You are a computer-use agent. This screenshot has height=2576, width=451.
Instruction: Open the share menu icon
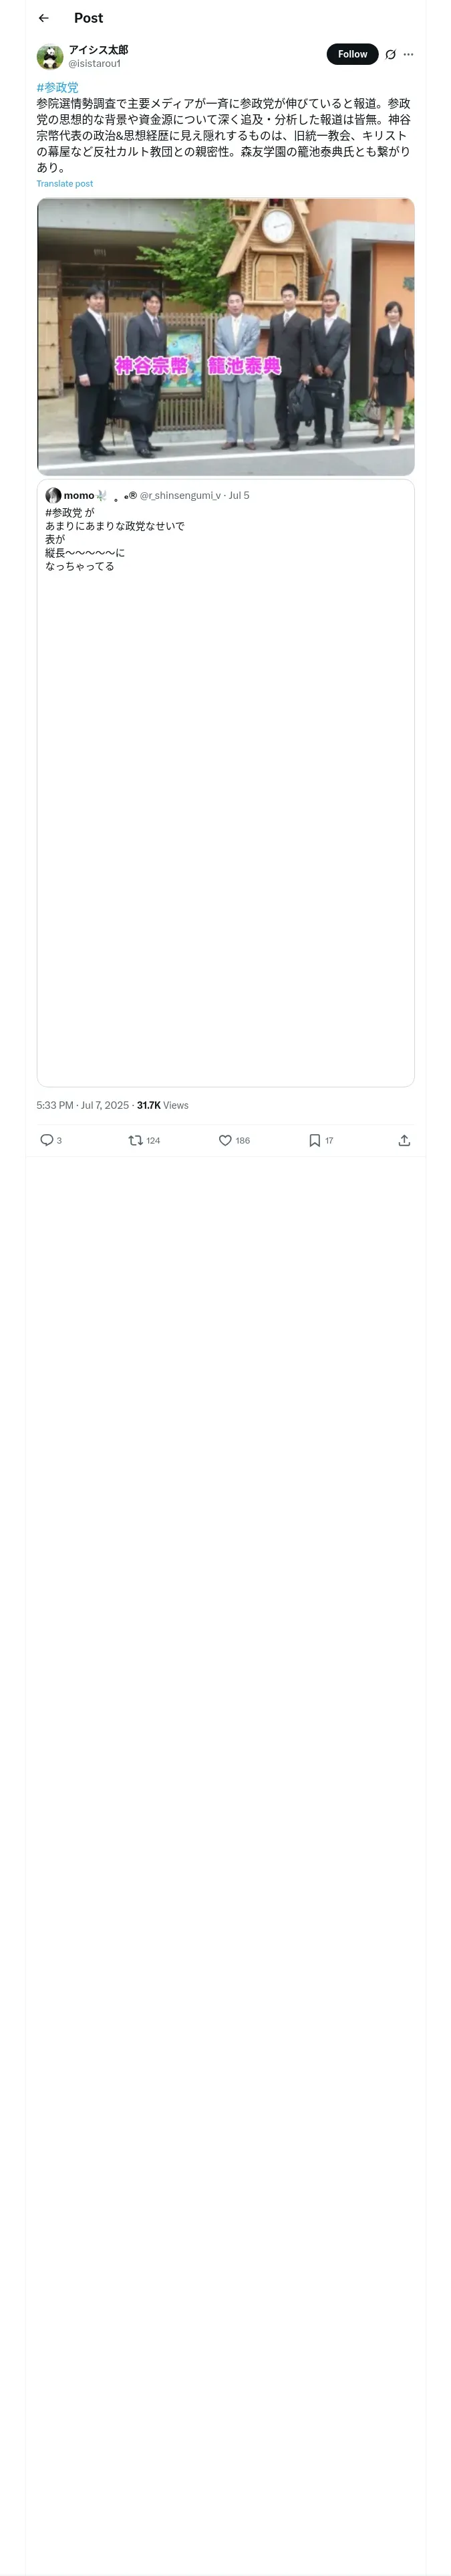point(404,1140)
